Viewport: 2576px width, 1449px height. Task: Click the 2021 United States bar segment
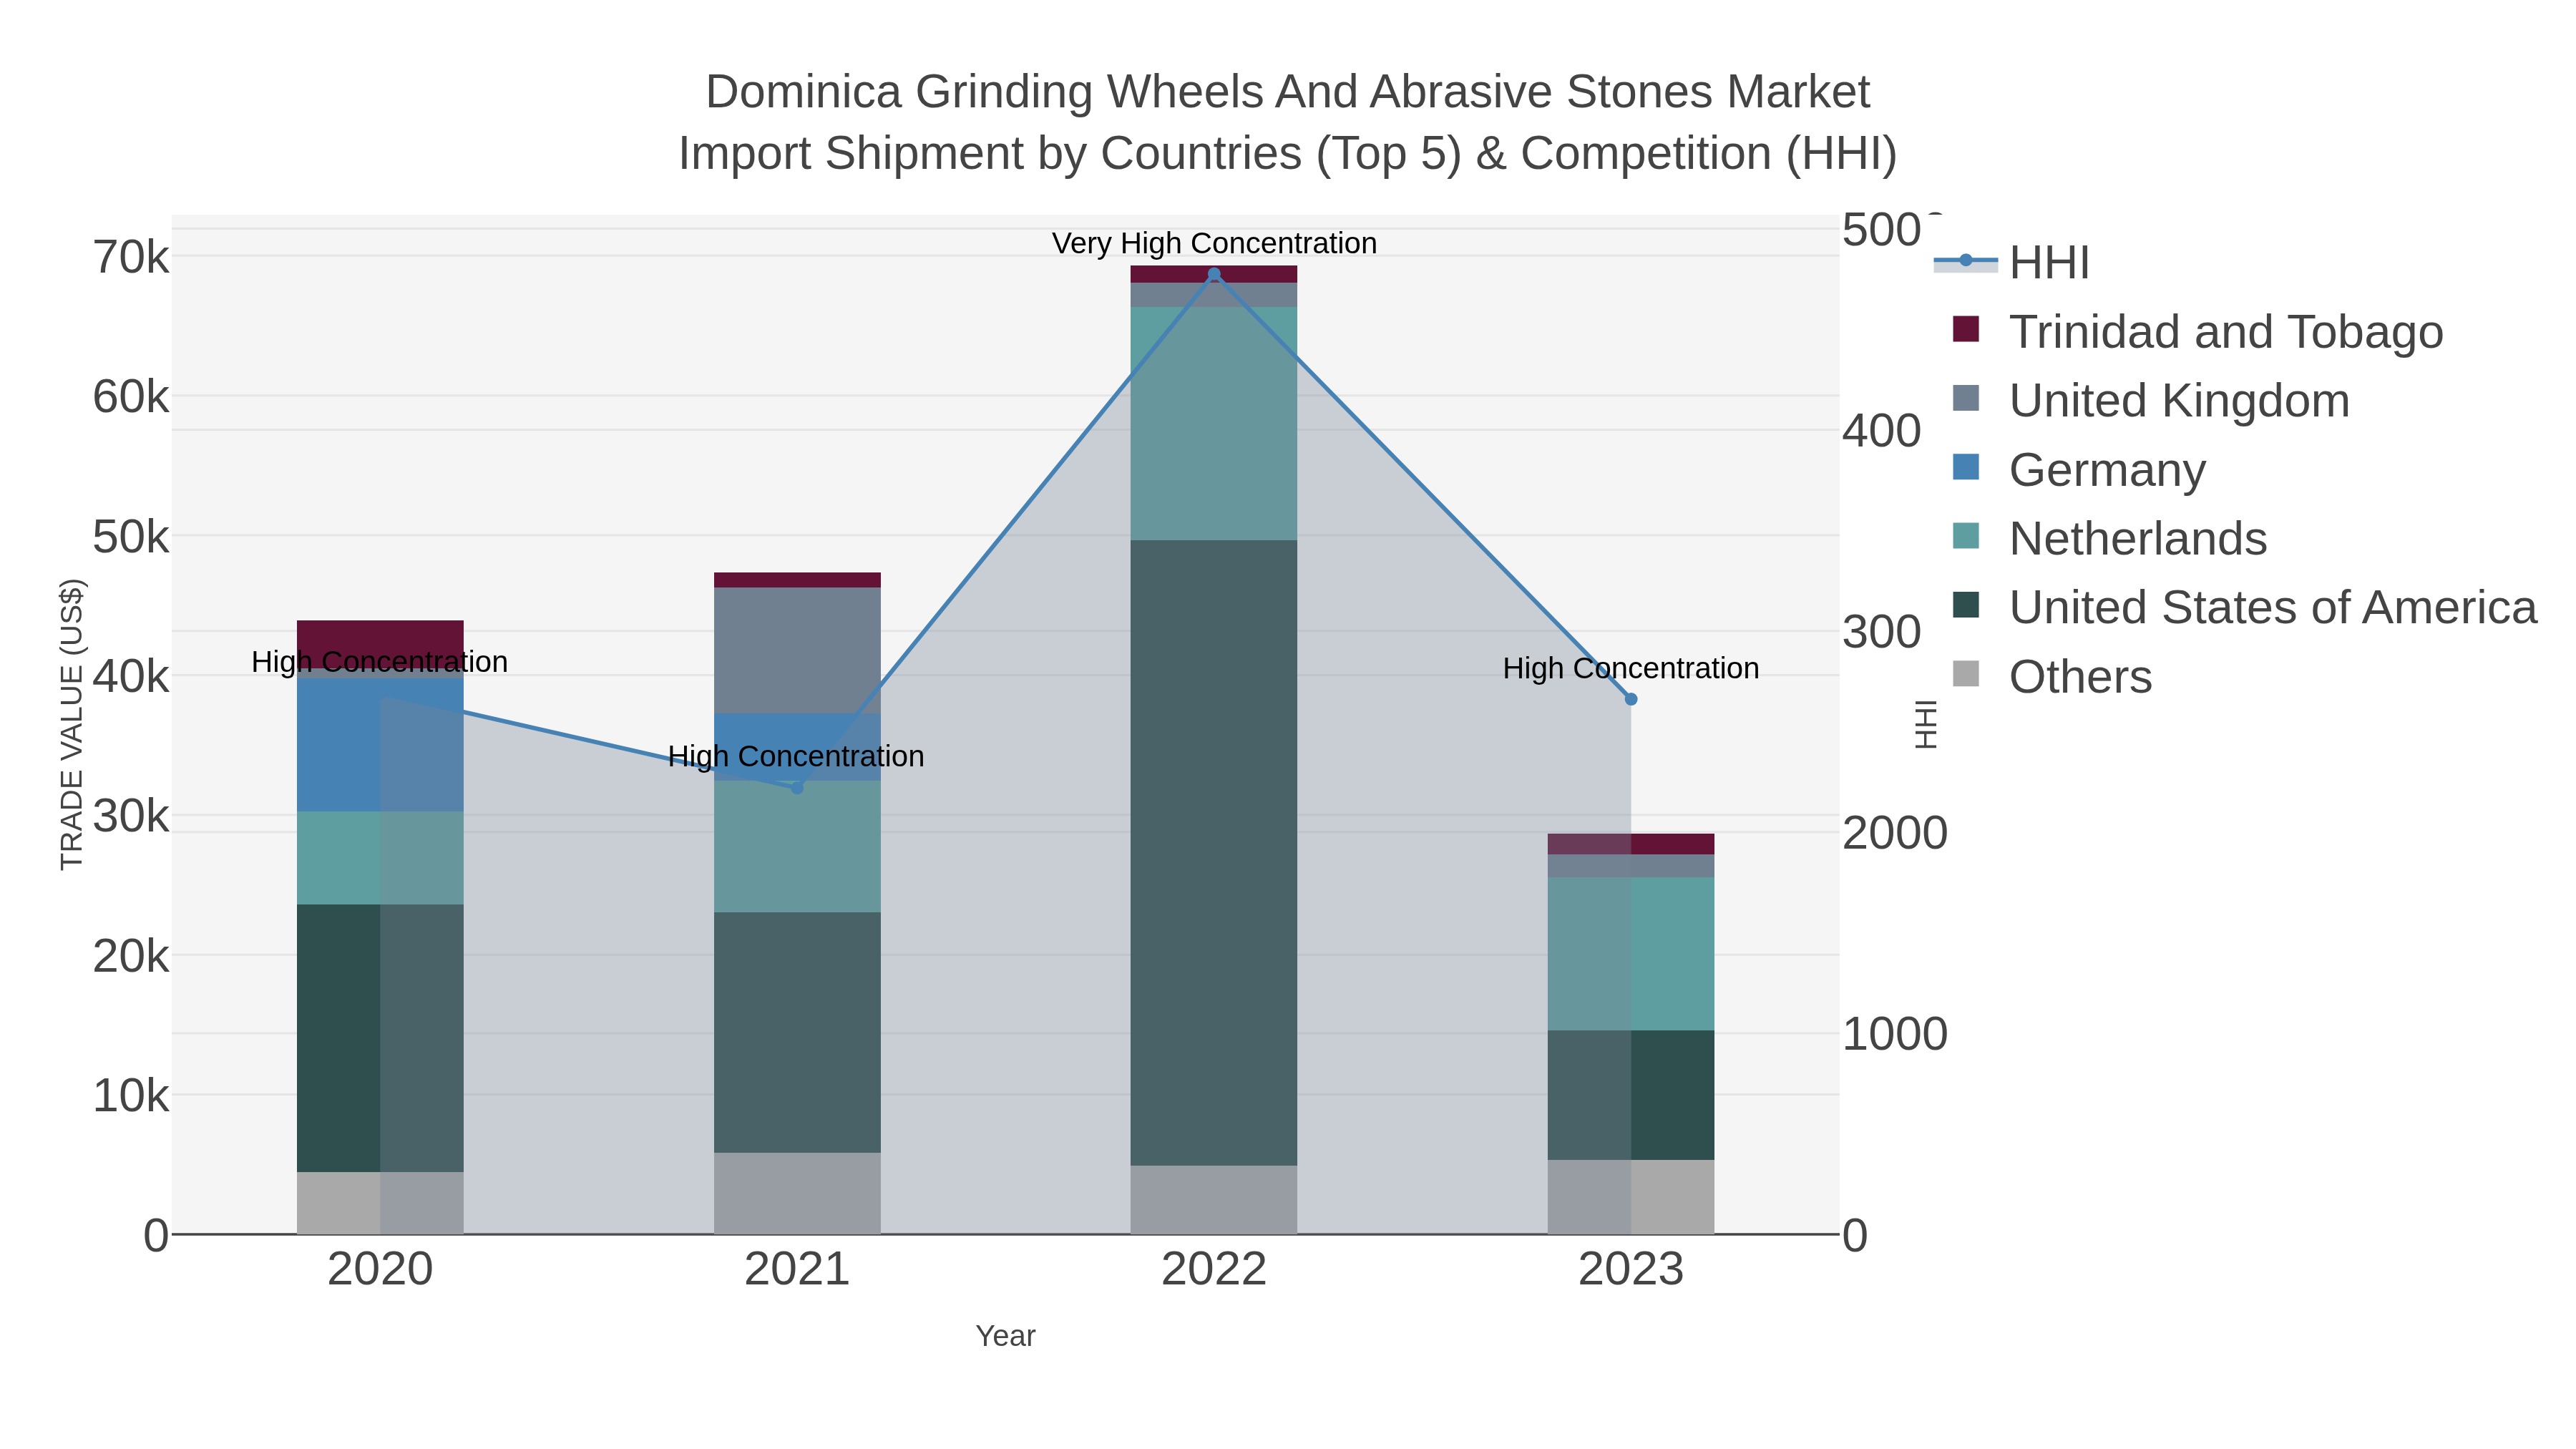pos(797,1033)
